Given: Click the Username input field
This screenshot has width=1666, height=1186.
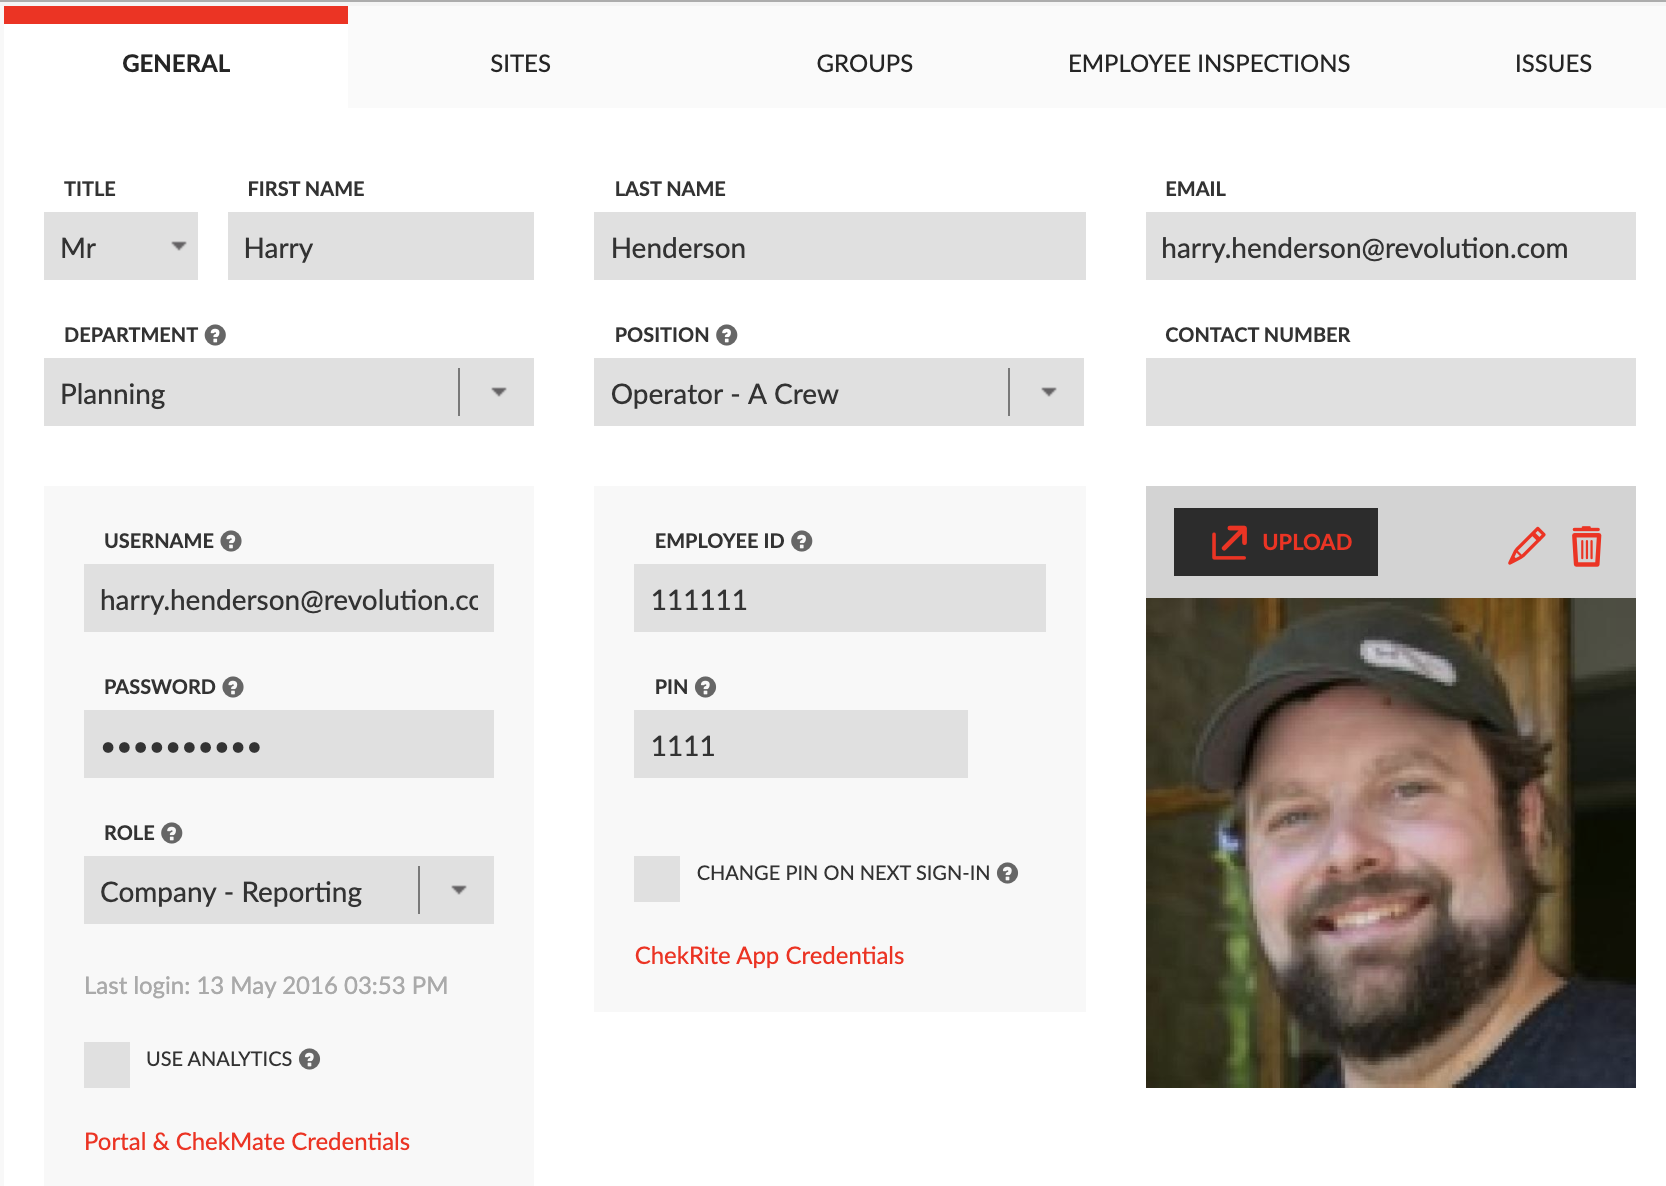Looking at the screenshot, I should click(x=289, y=598).
